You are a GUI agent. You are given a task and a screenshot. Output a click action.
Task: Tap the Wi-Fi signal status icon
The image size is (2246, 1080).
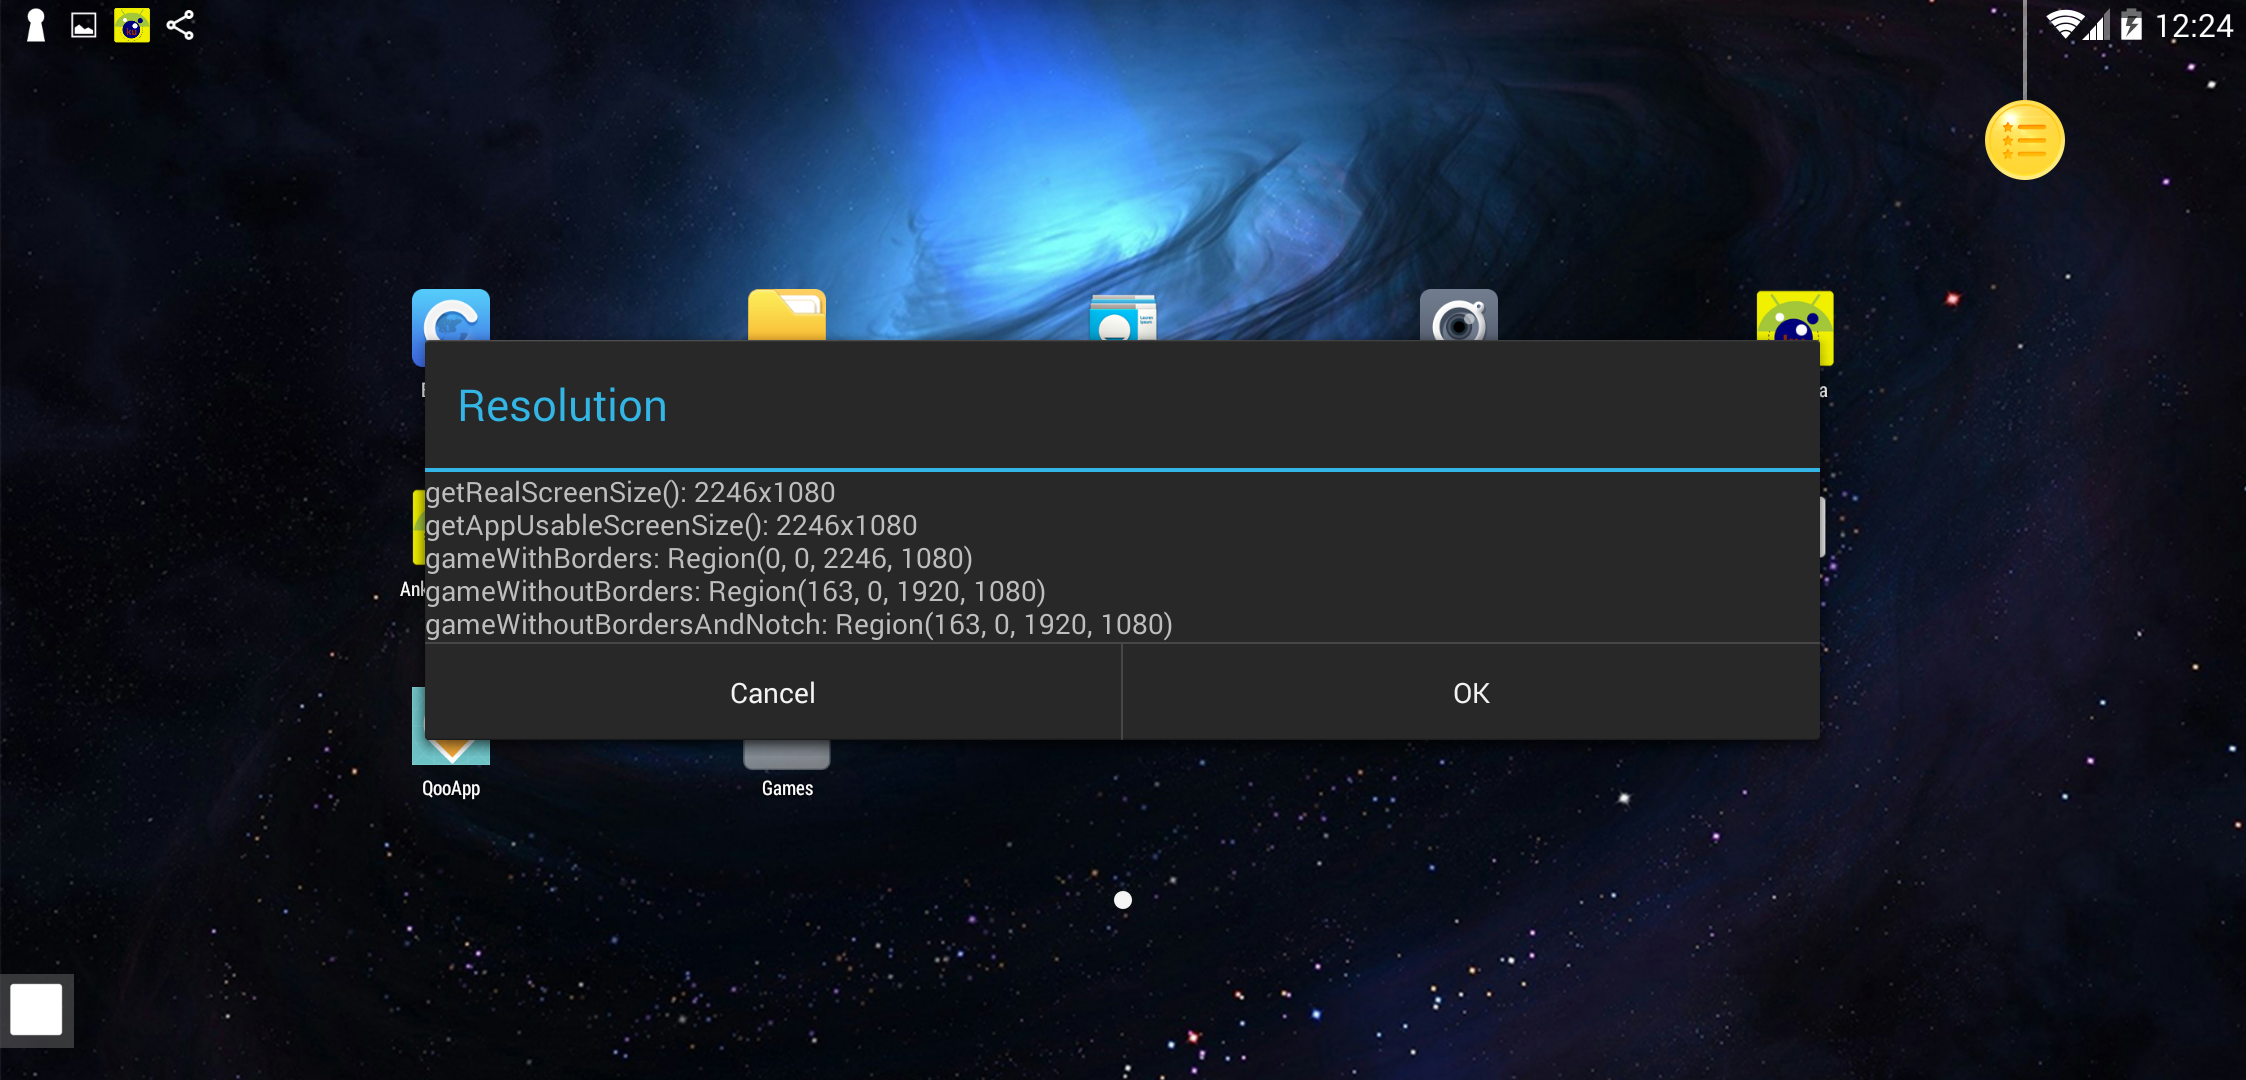click(2064, 24)
